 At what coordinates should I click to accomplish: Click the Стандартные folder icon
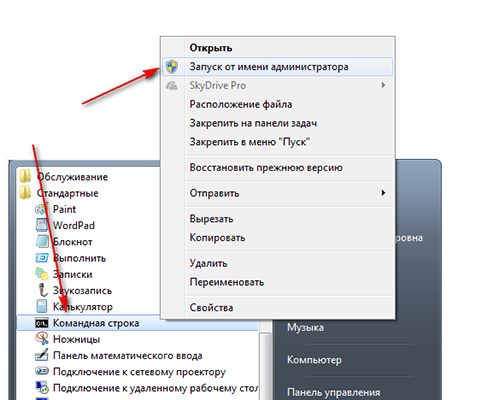[x=25, y=193]
